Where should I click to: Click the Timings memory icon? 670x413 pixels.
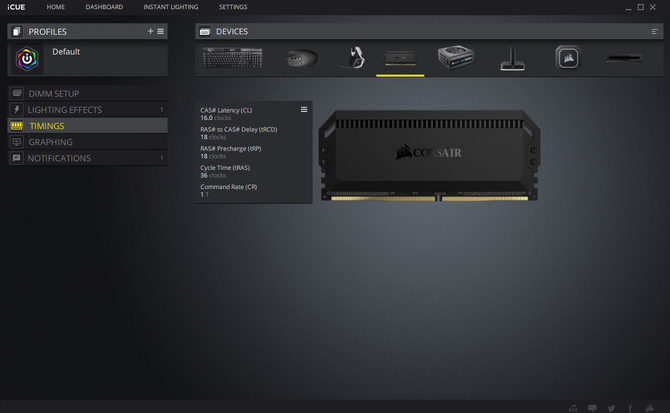(17, 126)
